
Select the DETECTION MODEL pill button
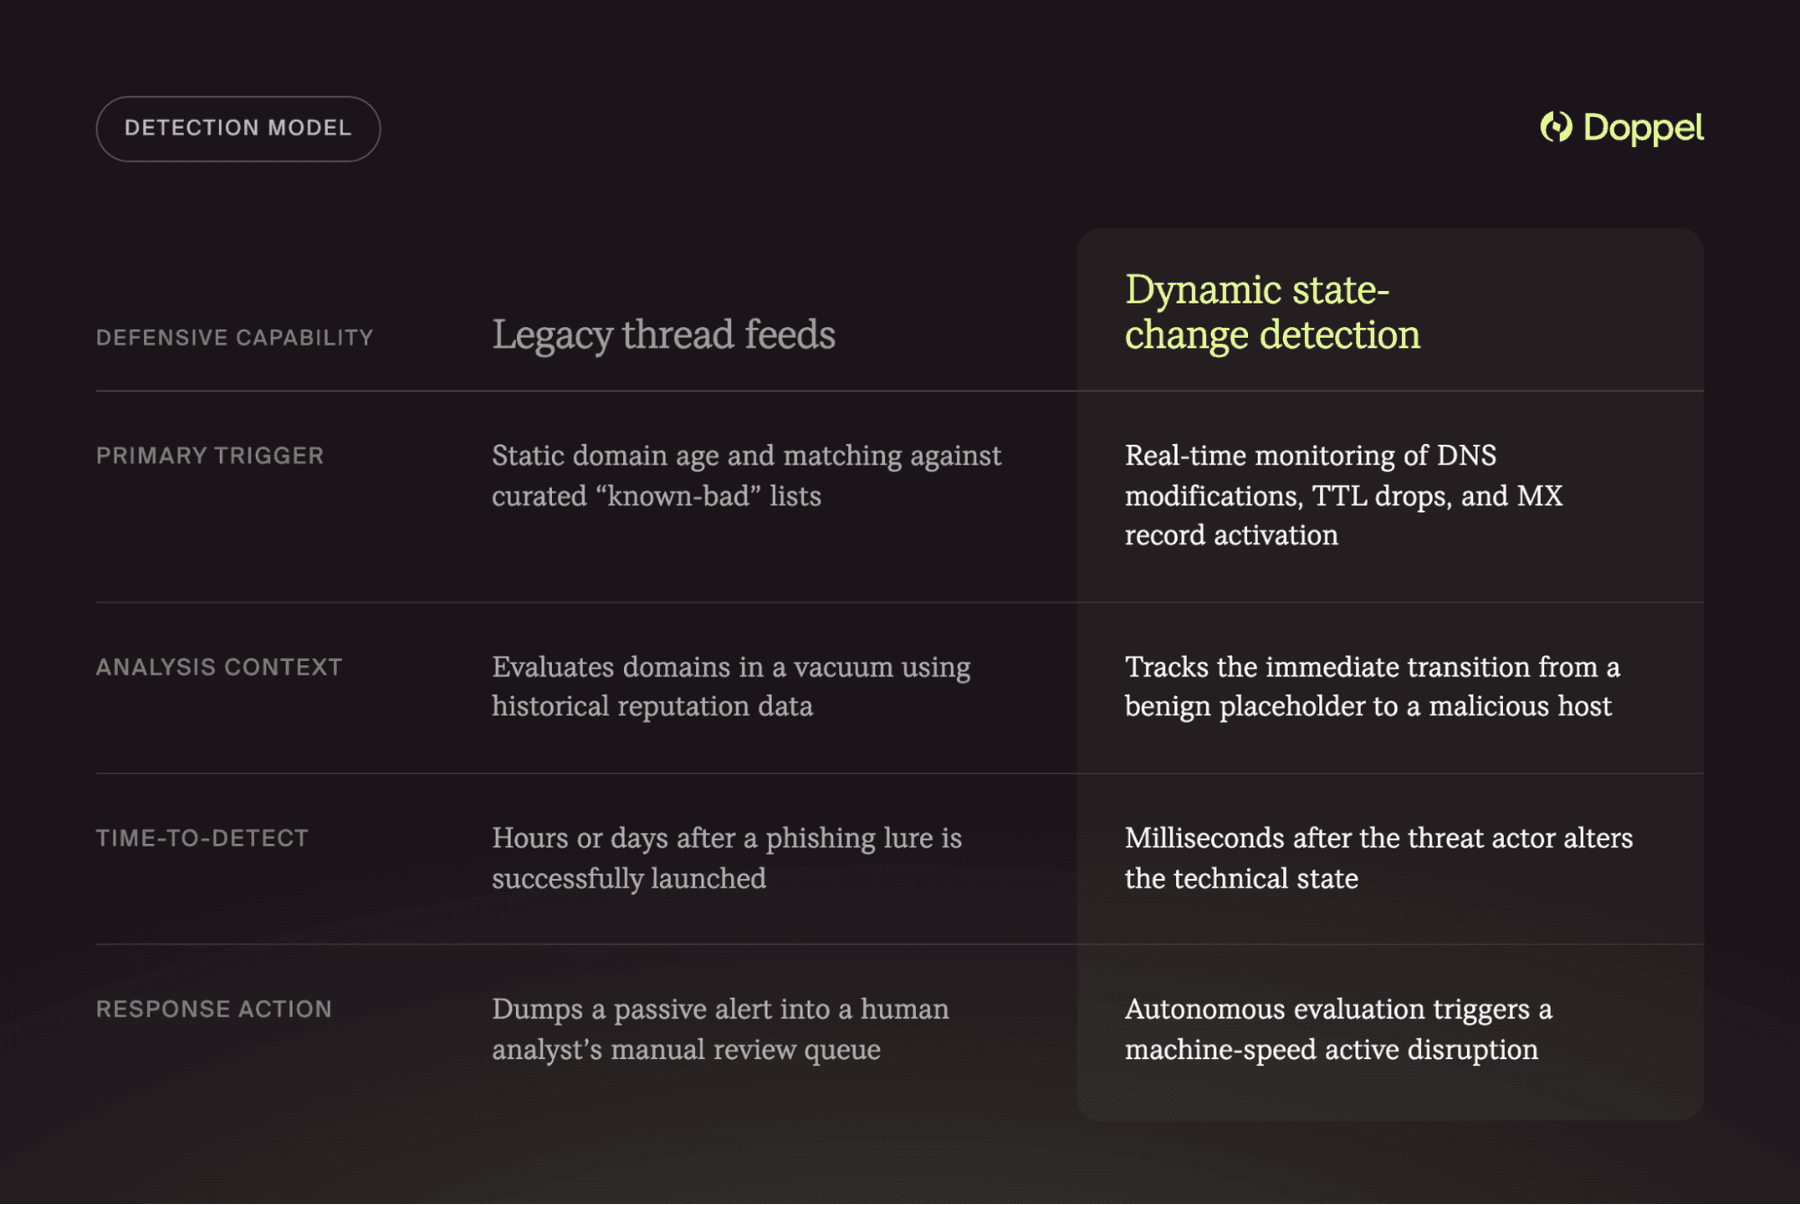238,129
